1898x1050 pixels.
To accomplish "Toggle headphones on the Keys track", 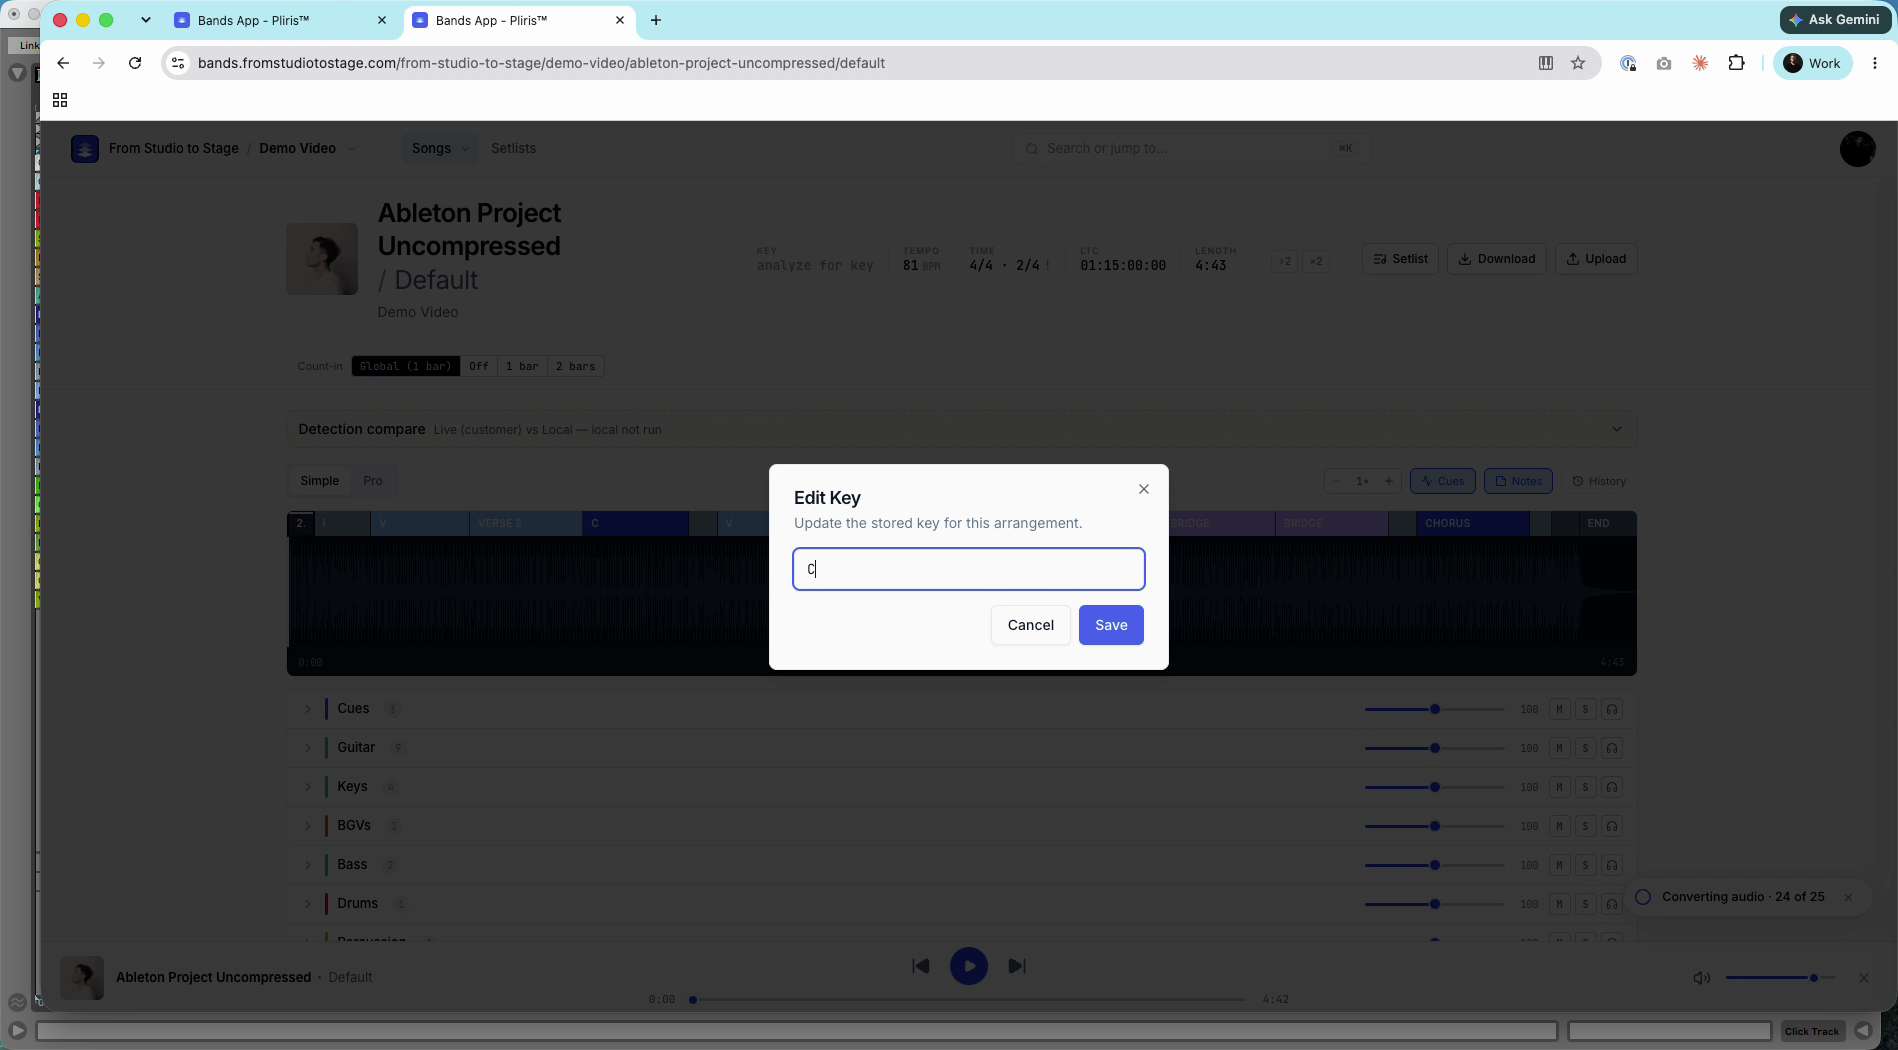I will [x=1612, y=787].
